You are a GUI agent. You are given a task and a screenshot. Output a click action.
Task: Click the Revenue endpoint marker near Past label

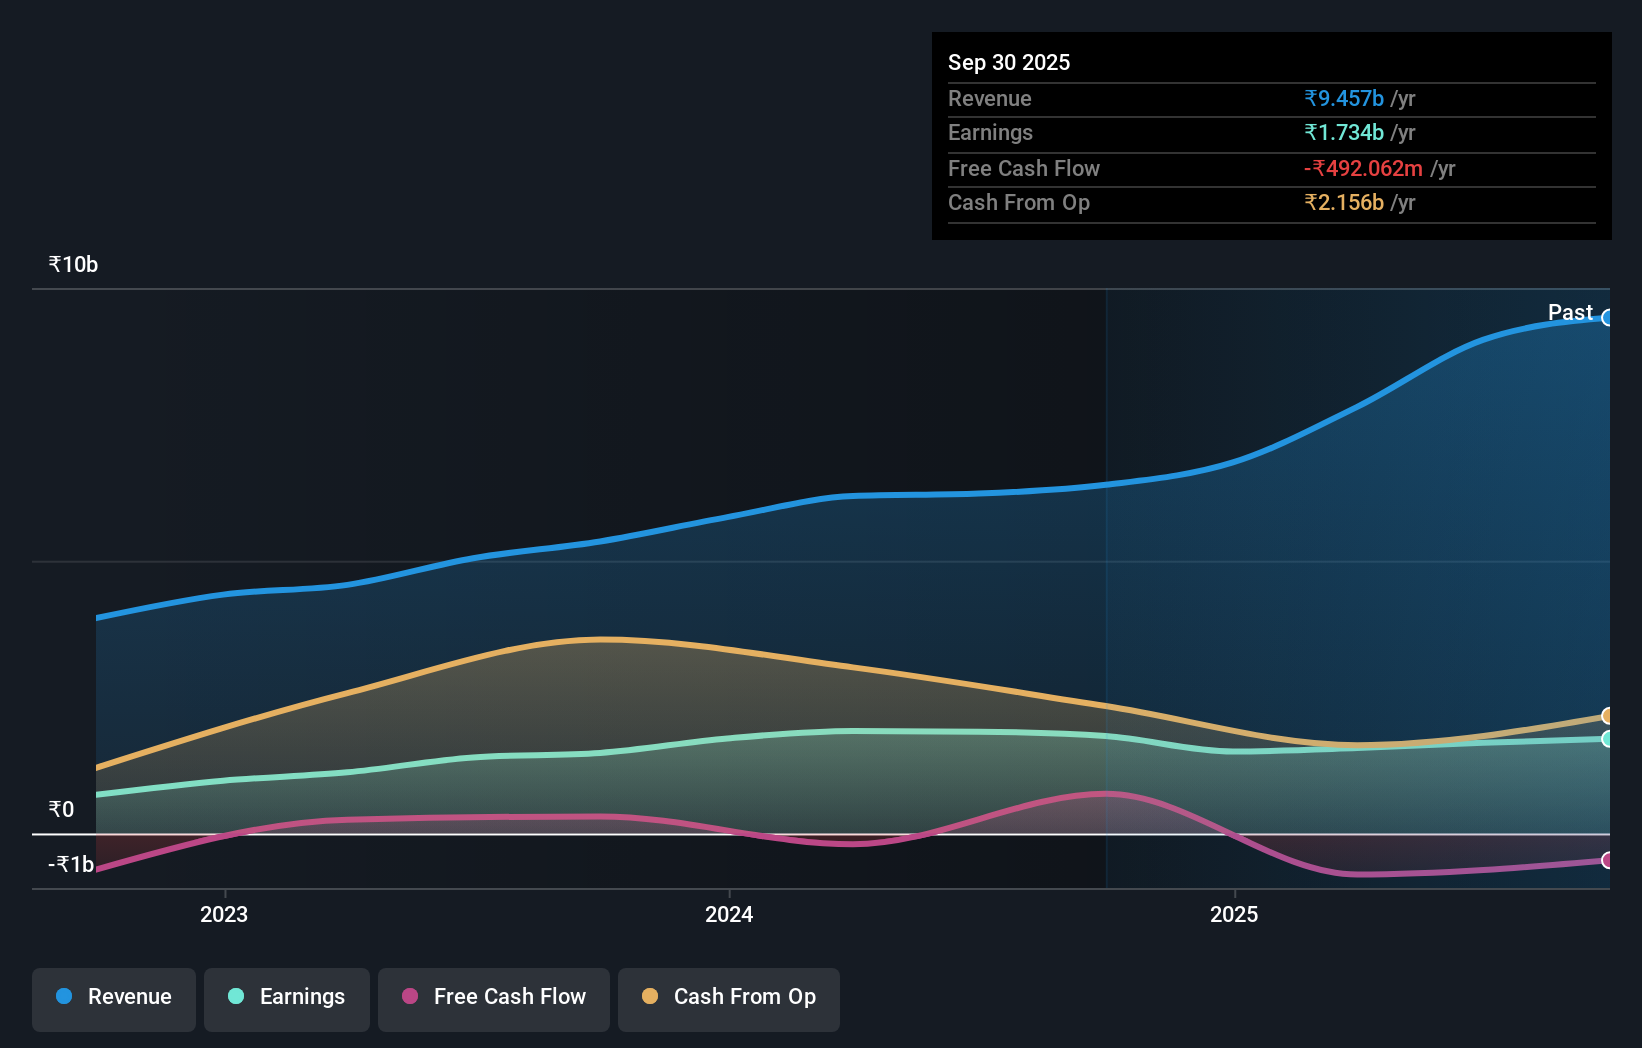[x=1608, y=318]
